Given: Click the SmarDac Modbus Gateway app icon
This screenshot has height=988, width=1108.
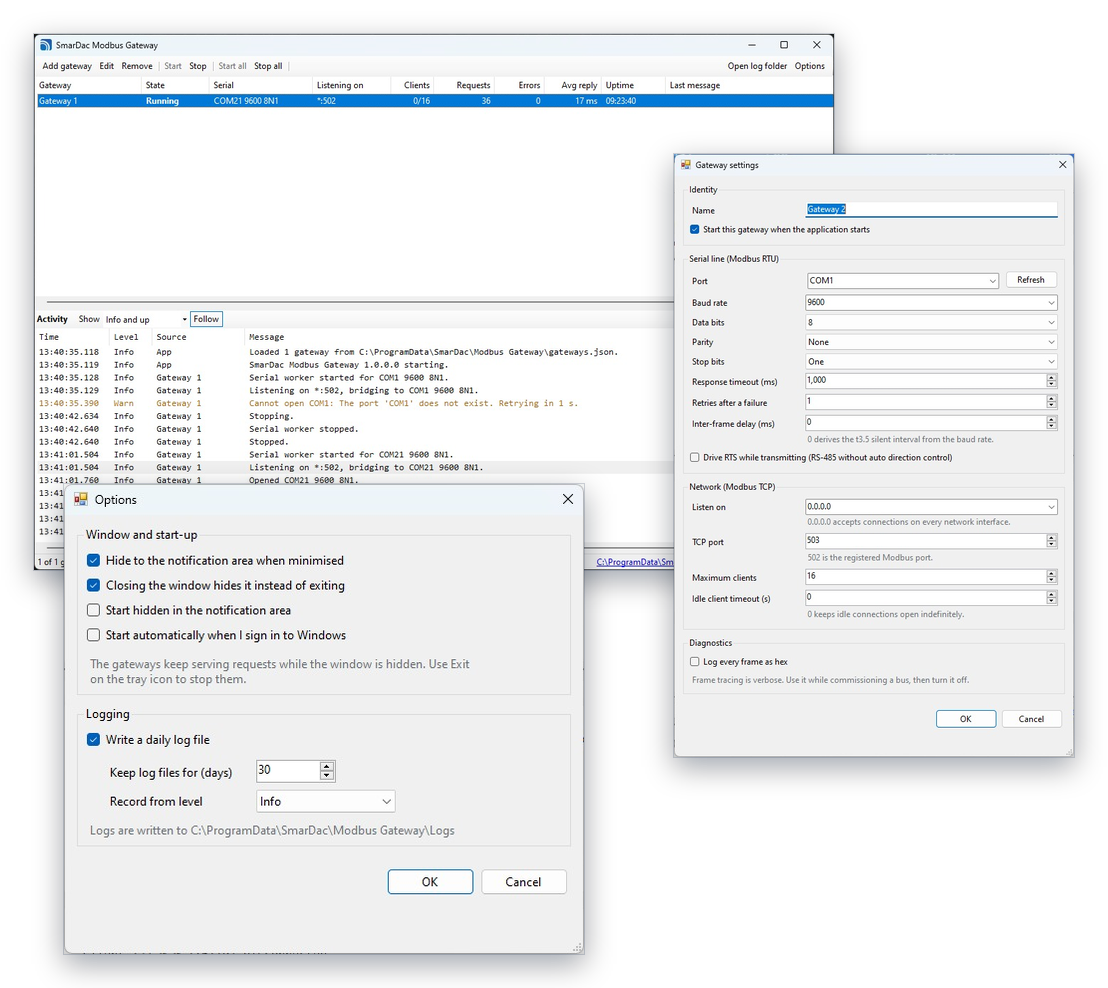Looking at the screenshot, I should click(46, 45).
